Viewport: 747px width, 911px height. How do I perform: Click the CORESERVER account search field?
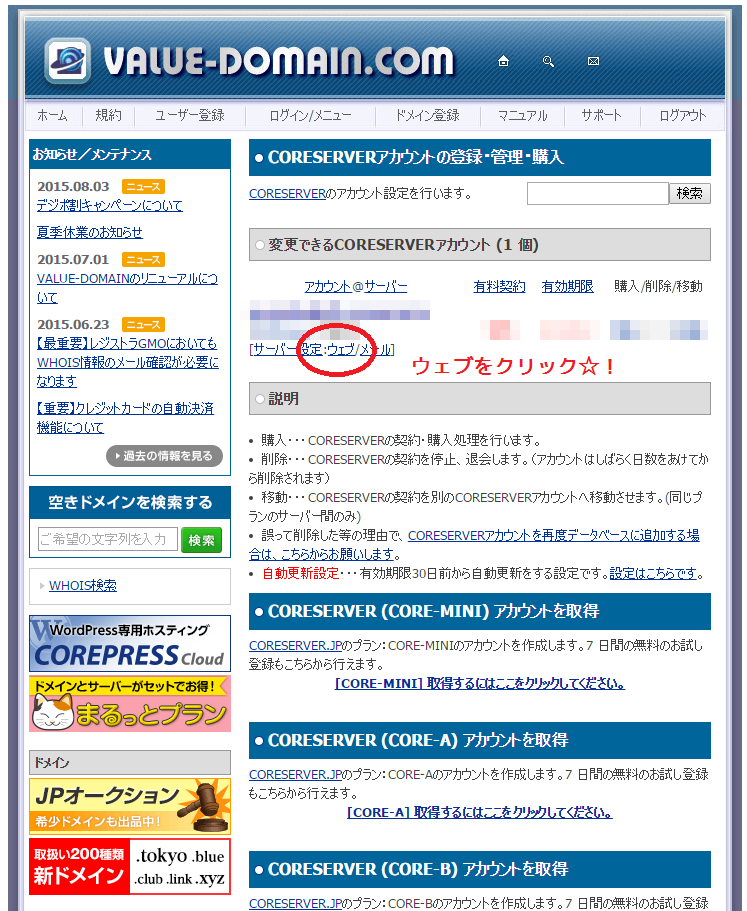598,193
